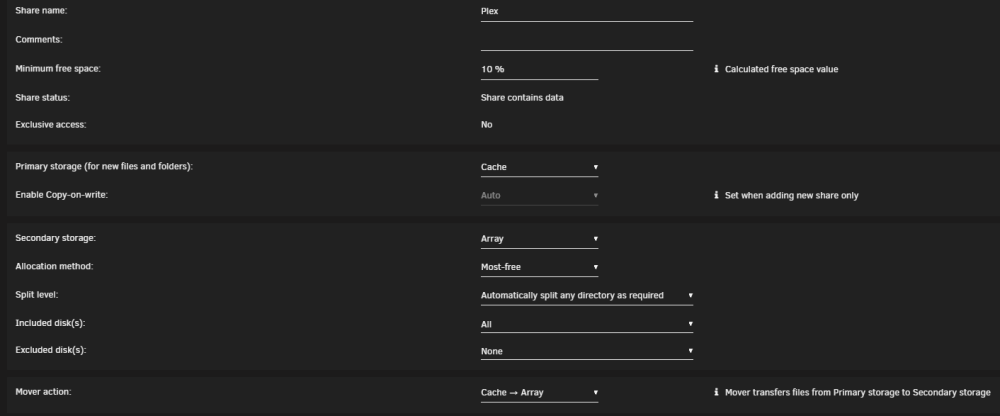Click the Exclusive access value 'No'
Image resolution: width=1000 pixels, height=416 pixels.
coord(487,124)
